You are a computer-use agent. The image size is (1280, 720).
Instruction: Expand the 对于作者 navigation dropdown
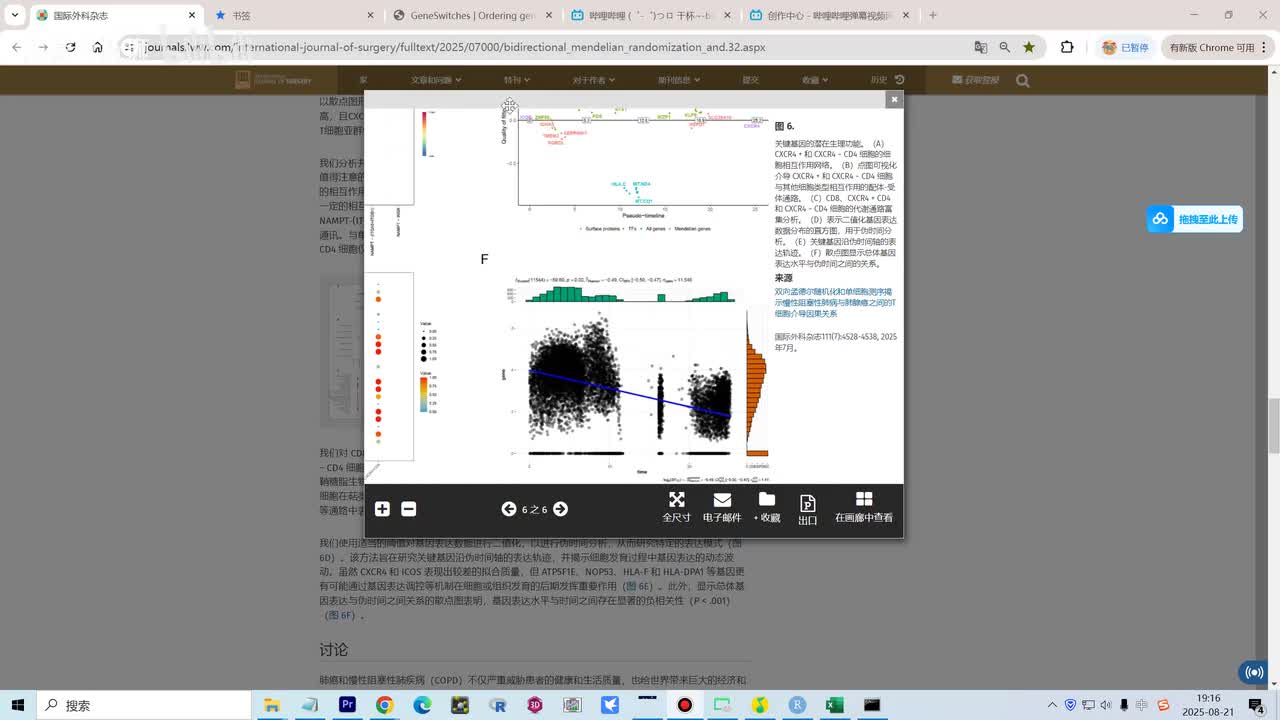click(x=594, y=80)
